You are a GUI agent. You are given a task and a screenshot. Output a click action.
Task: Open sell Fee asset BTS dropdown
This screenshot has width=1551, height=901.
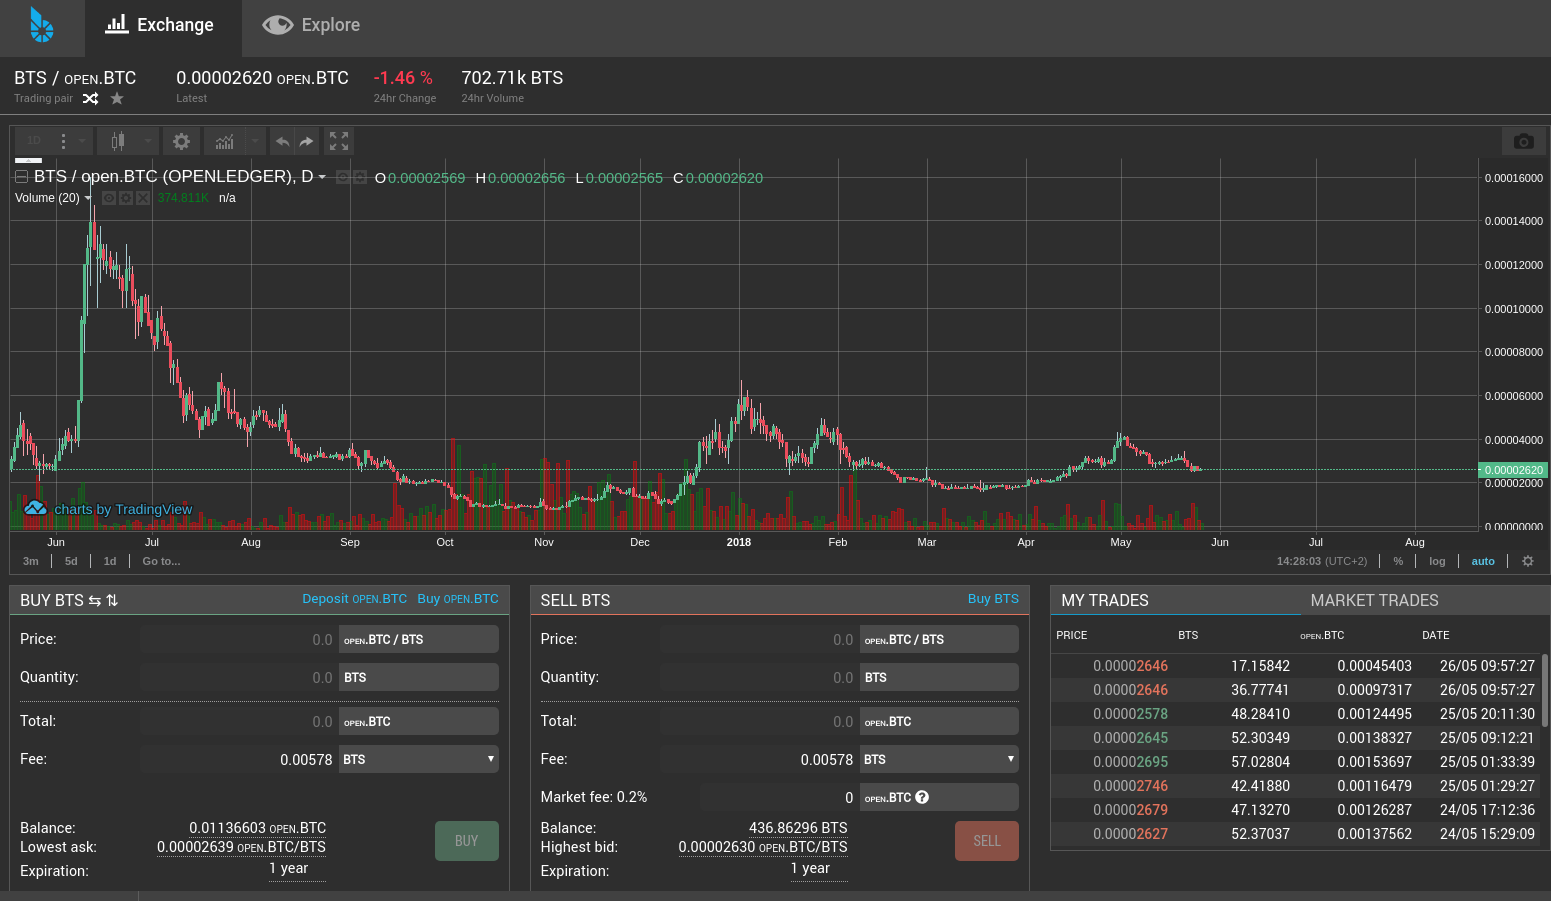tap(939, 759)
